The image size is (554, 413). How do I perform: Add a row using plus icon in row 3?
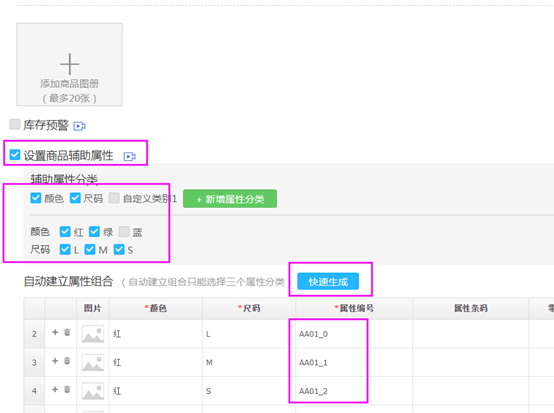(x=55, y=361)
